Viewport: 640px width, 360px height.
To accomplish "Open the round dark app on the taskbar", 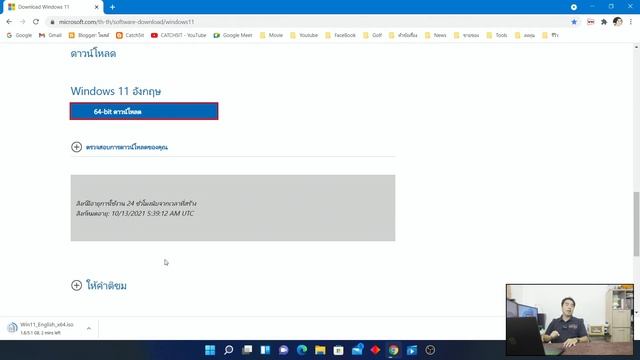I will (430, 350).
